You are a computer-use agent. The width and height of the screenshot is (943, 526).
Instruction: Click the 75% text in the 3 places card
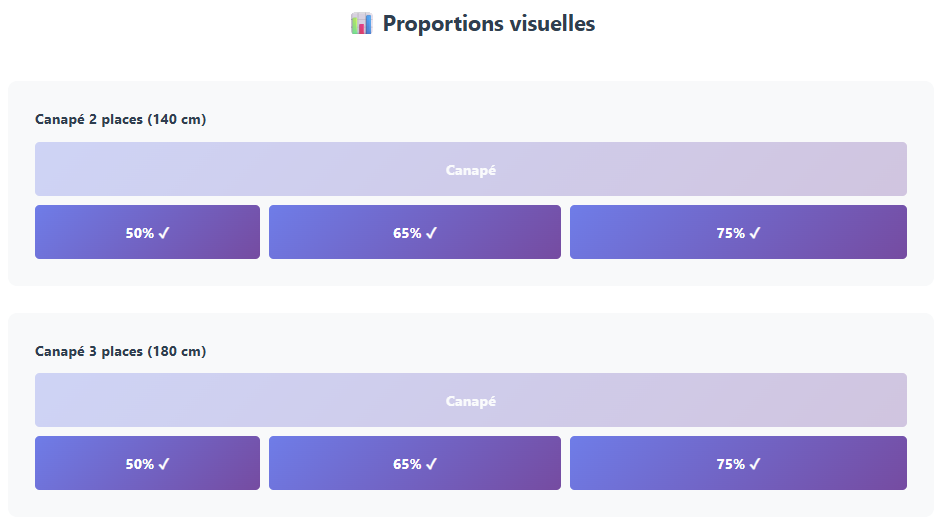click(730, 464)
